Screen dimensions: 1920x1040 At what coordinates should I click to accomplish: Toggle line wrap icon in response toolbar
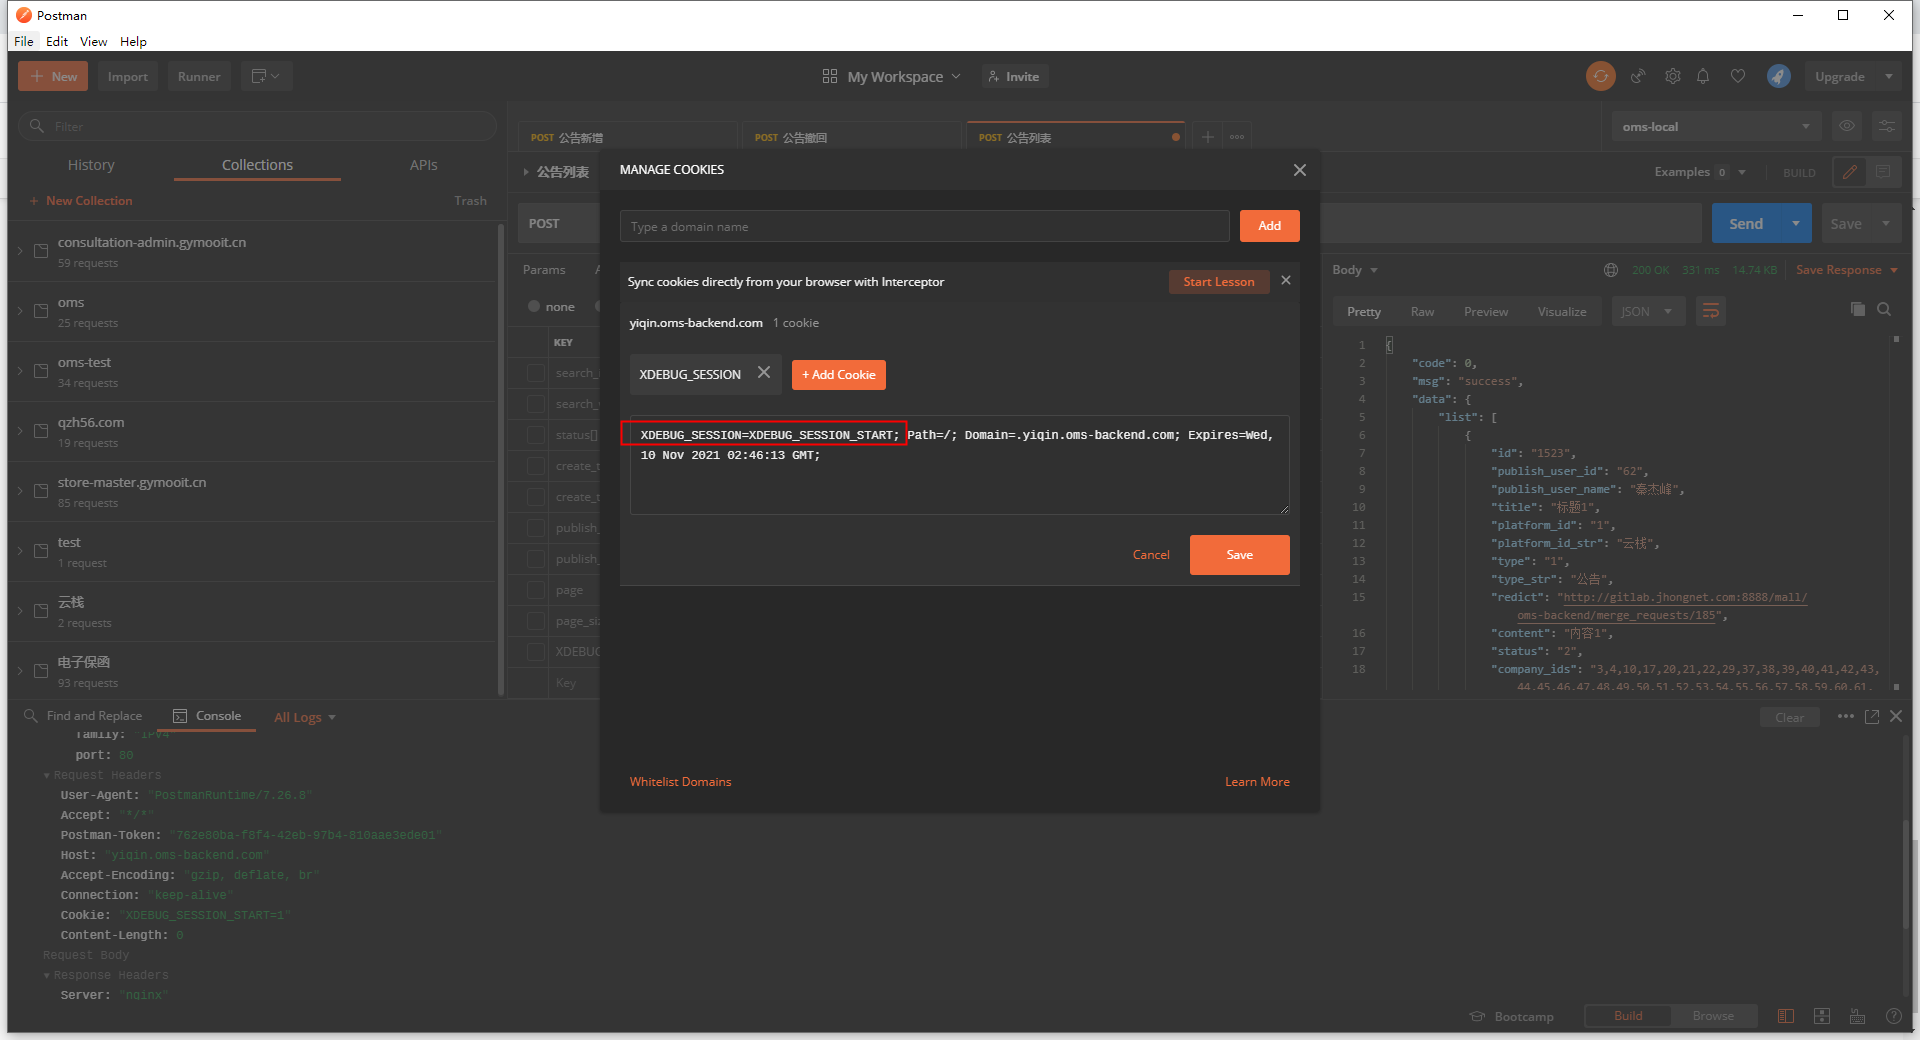pyautogui.click(x=1711, y=311)
